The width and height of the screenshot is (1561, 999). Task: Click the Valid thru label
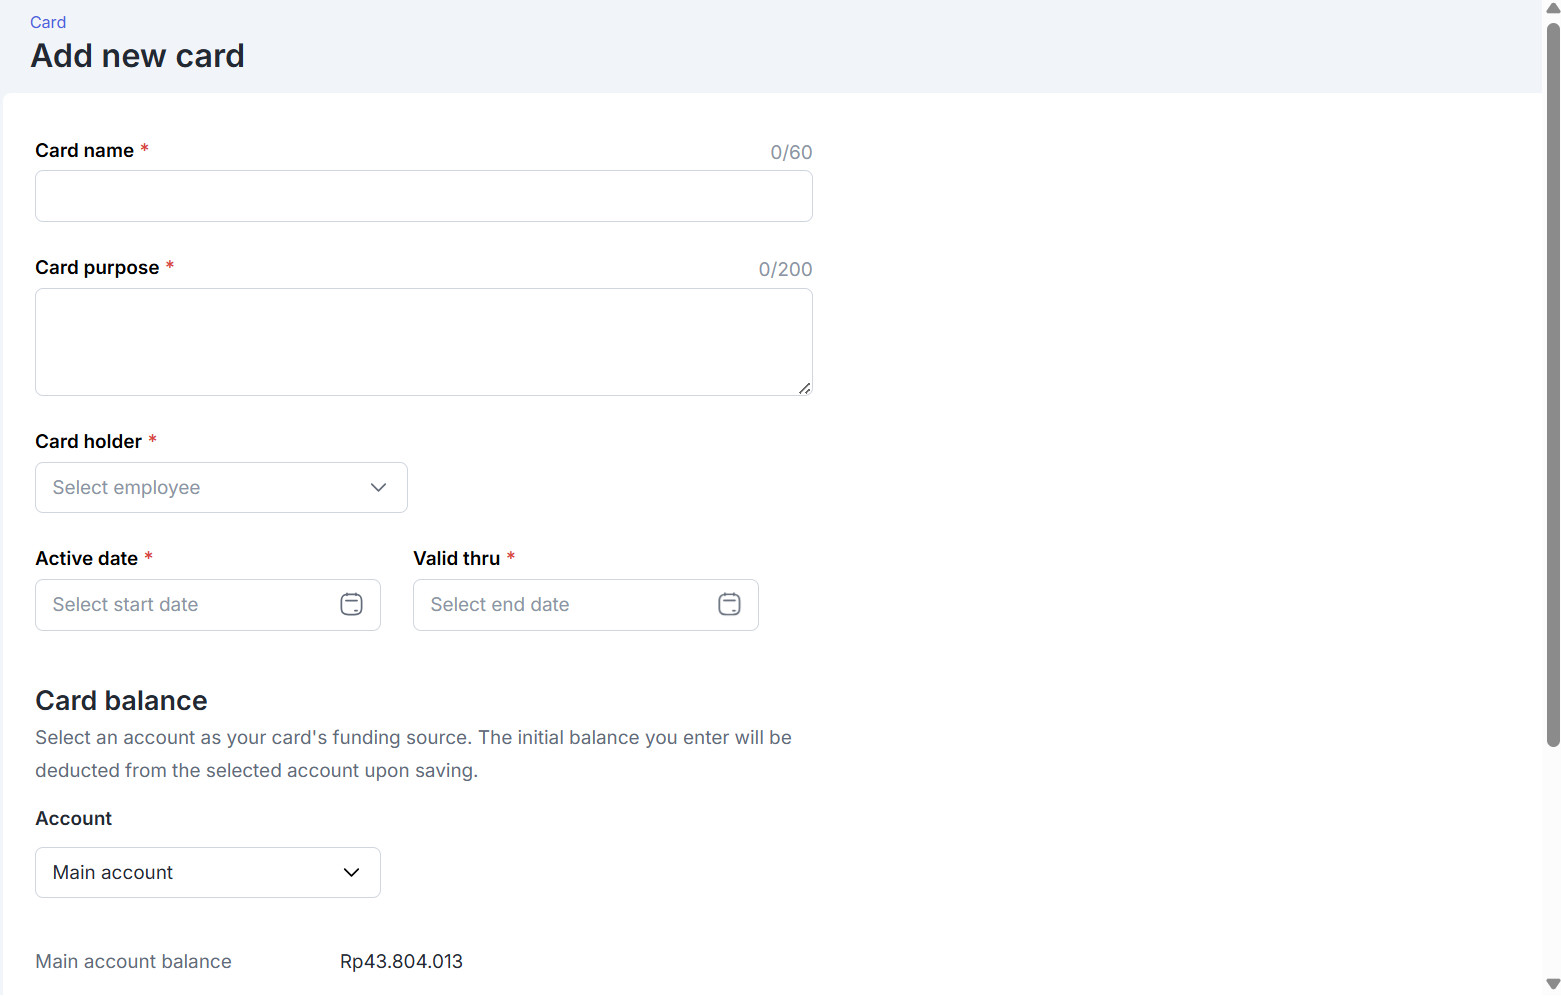(x=456, y=559)
